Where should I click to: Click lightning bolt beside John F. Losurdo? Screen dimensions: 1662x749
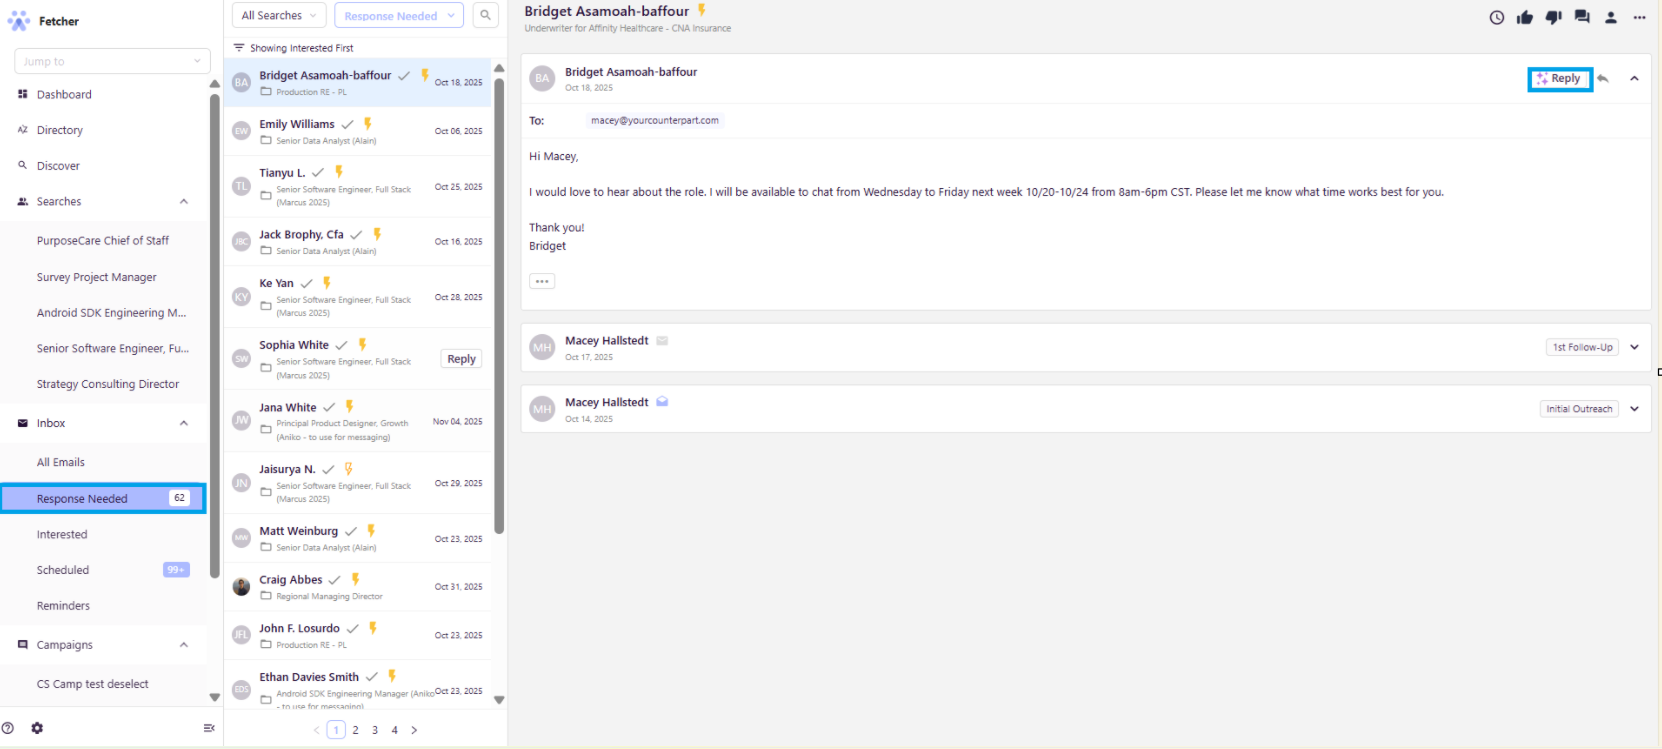point(373,628)
